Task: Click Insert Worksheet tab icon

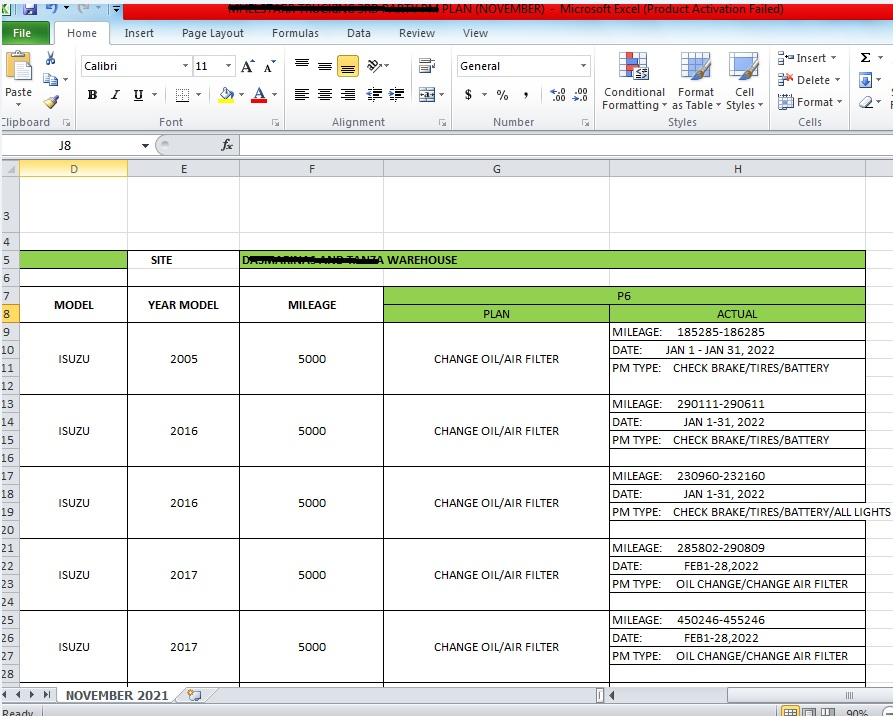Action: [194, 695]
